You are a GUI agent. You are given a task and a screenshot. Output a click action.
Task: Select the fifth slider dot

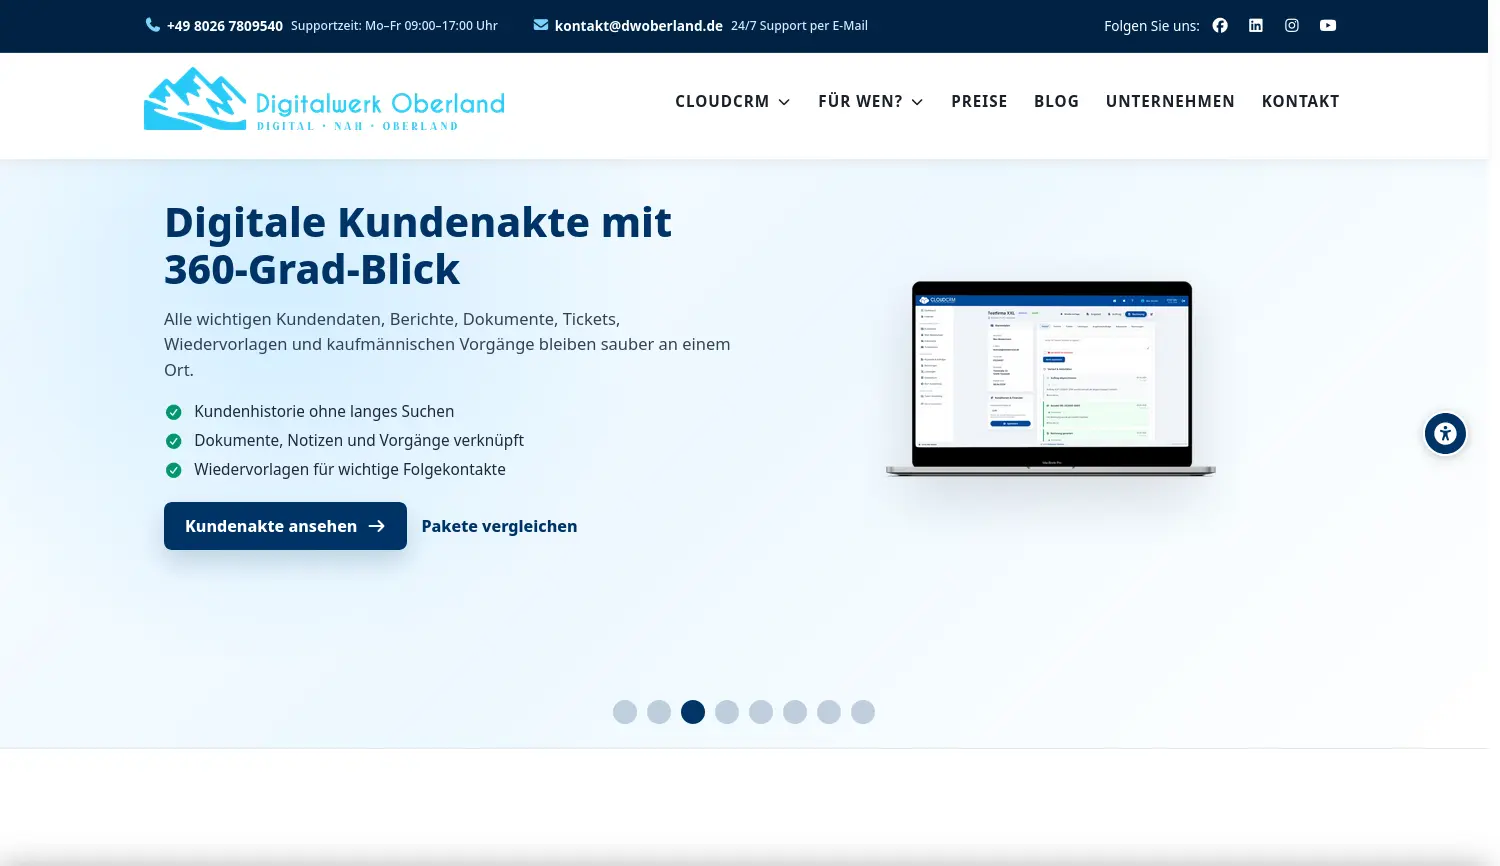click(x=761, y=712)
